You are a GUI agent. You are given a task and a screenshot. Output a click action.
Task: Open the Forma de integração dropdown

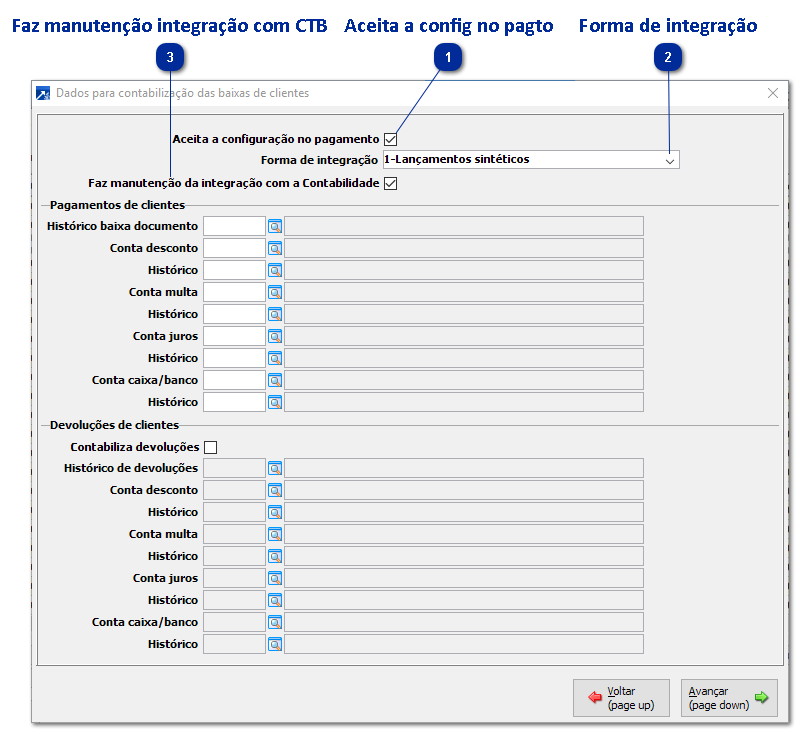pyautogui.click(x=670, y=160)
